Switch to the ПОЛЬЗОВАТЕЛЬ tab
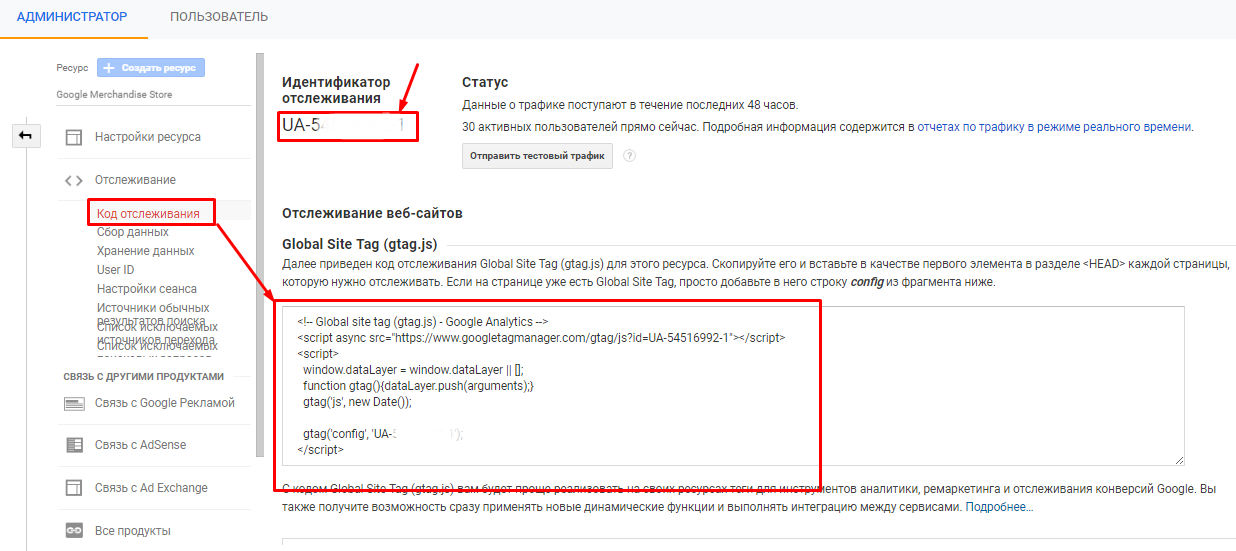Image resolution: width=1236 pixels, height=551 pixels. [x=219, y=17]
